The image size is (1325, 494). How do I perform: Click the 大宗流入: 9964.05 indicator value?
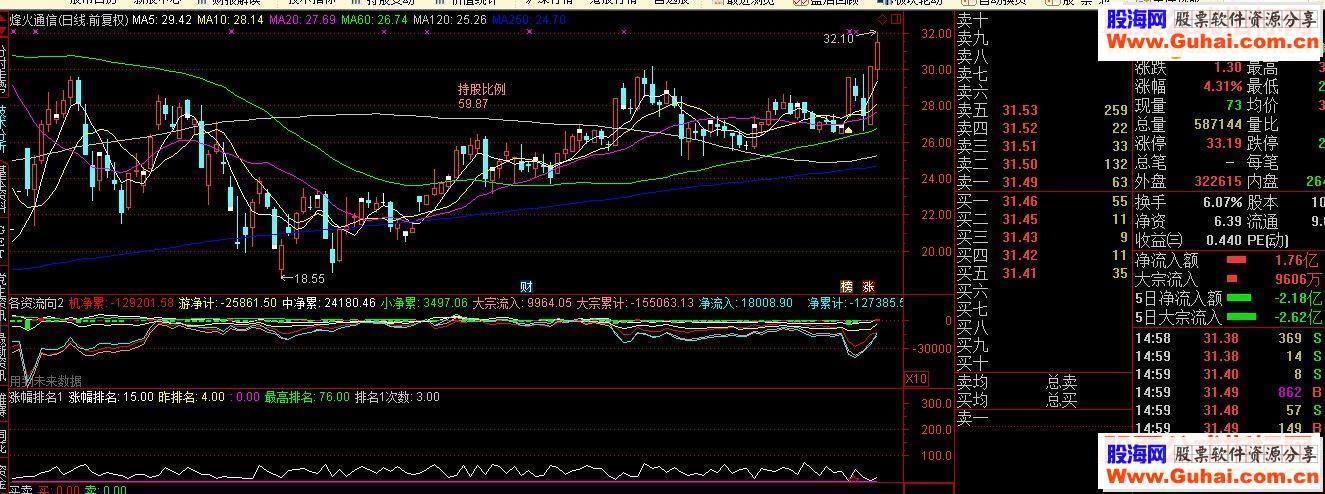522,301
